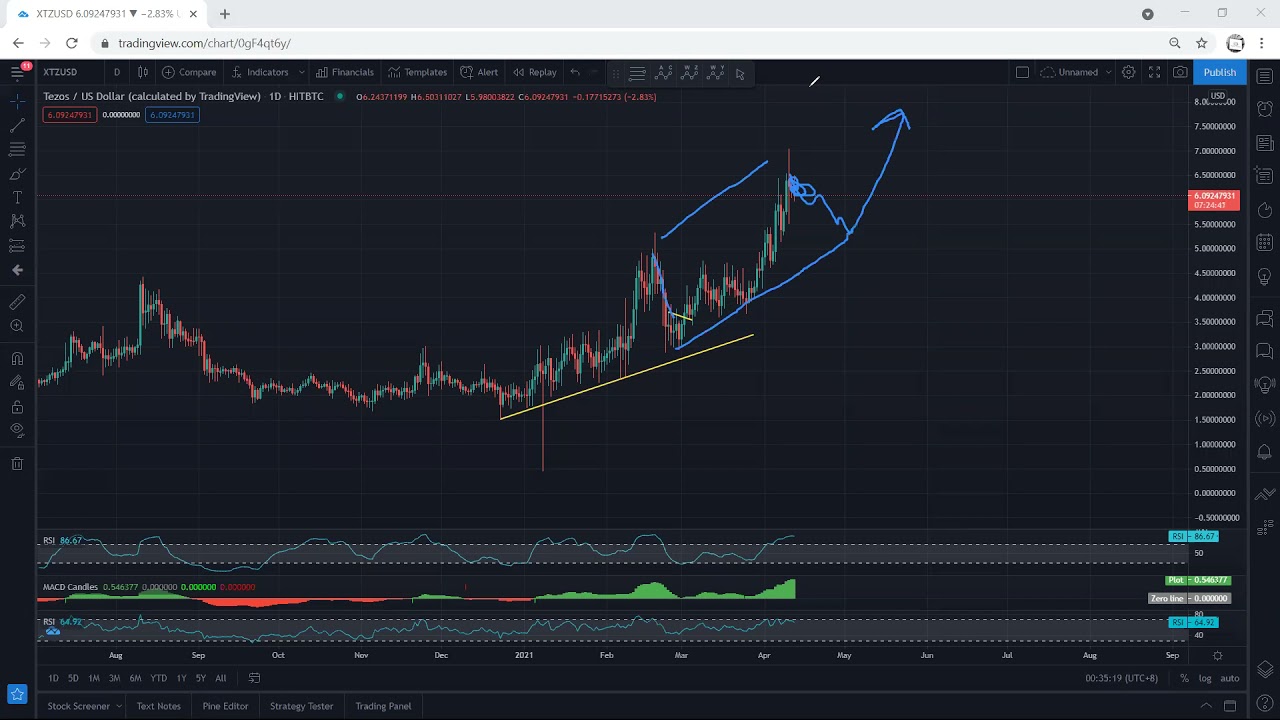Screen dimensions: 1280x720
Task: Select the 6M date range
Action: tap(135, 678)
